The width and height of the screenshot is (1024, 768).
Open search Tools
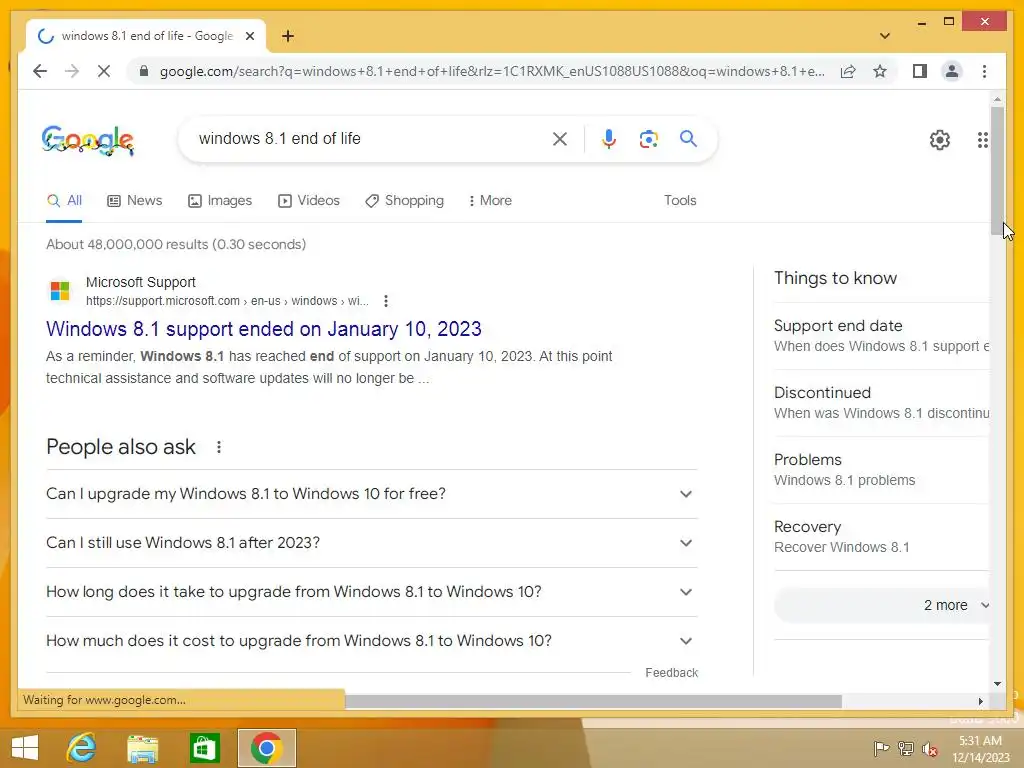coord(680,200)
